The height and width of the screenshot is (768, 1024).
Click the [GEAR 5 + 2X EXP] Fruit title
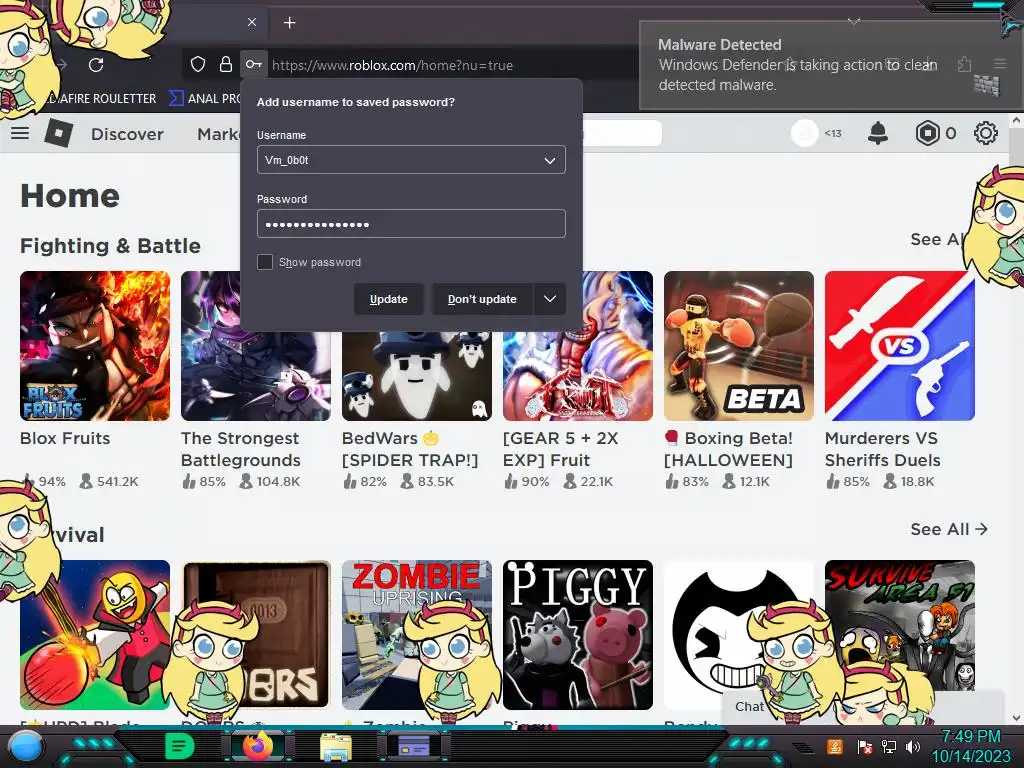(560, 449)
